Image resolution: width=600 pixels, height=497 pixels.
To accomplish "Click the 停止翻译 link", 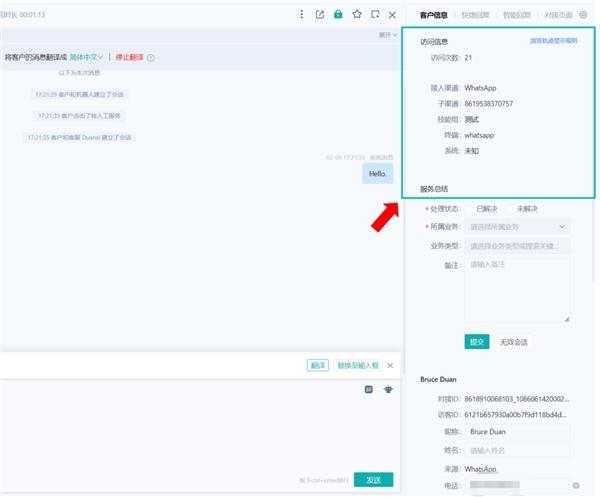I will [x=130, y=57].
